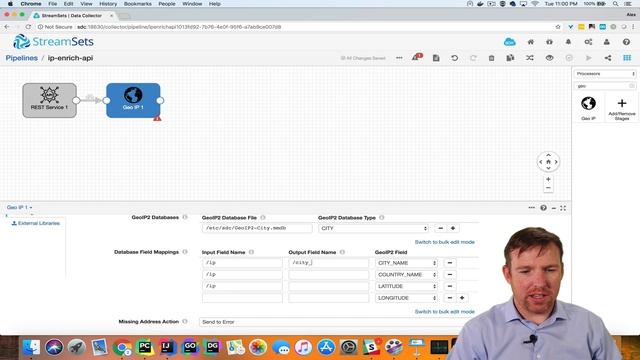The height and width of the screenshot is (360, 640).
Task: Open the Chrome Bookmarks menu
Action: (x=138, y=4)
